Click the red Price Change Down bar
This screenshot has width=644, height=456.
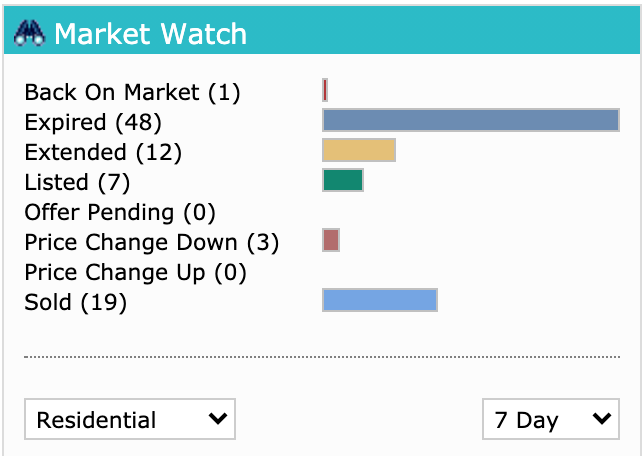(331, 240)
